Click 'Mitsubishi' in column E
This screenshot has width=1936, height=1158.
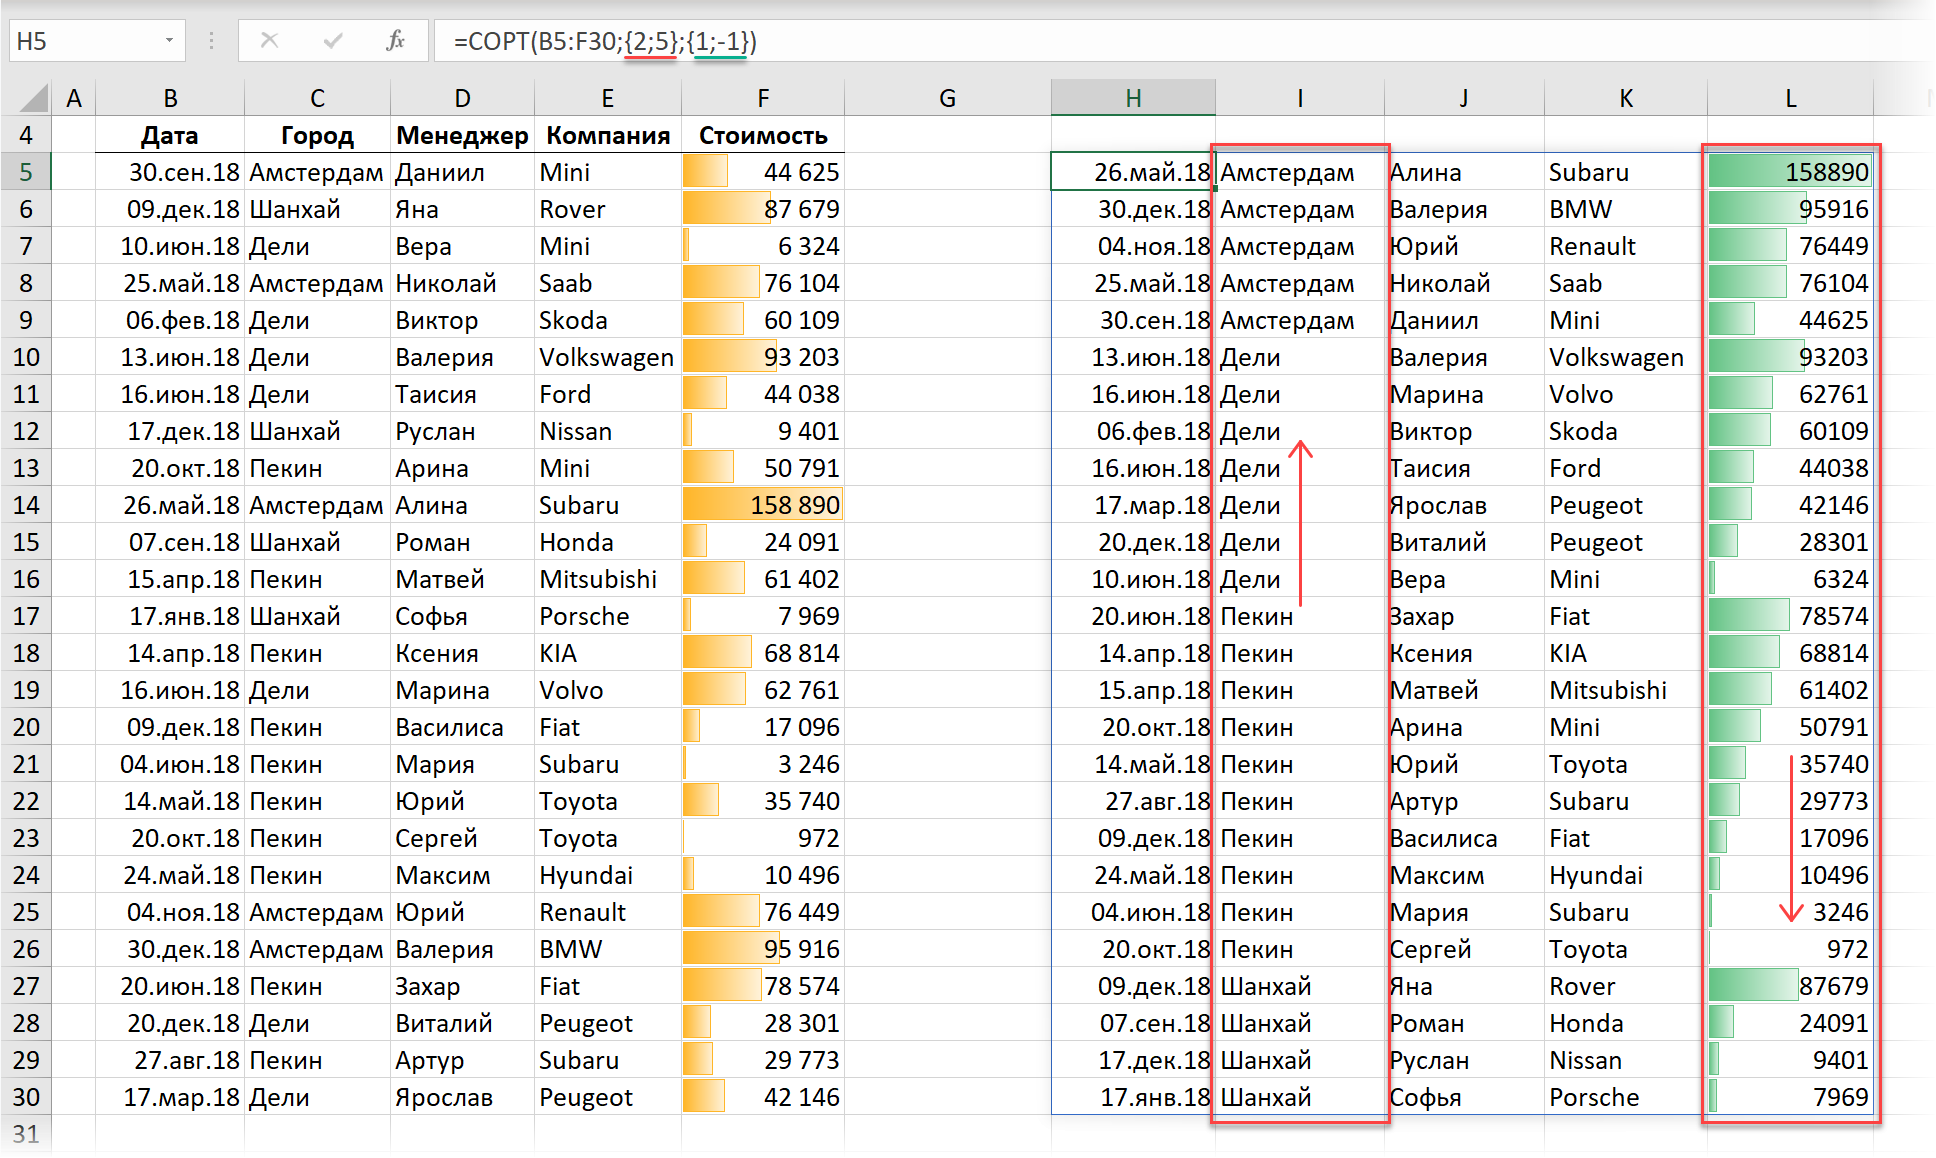(607, 579)
